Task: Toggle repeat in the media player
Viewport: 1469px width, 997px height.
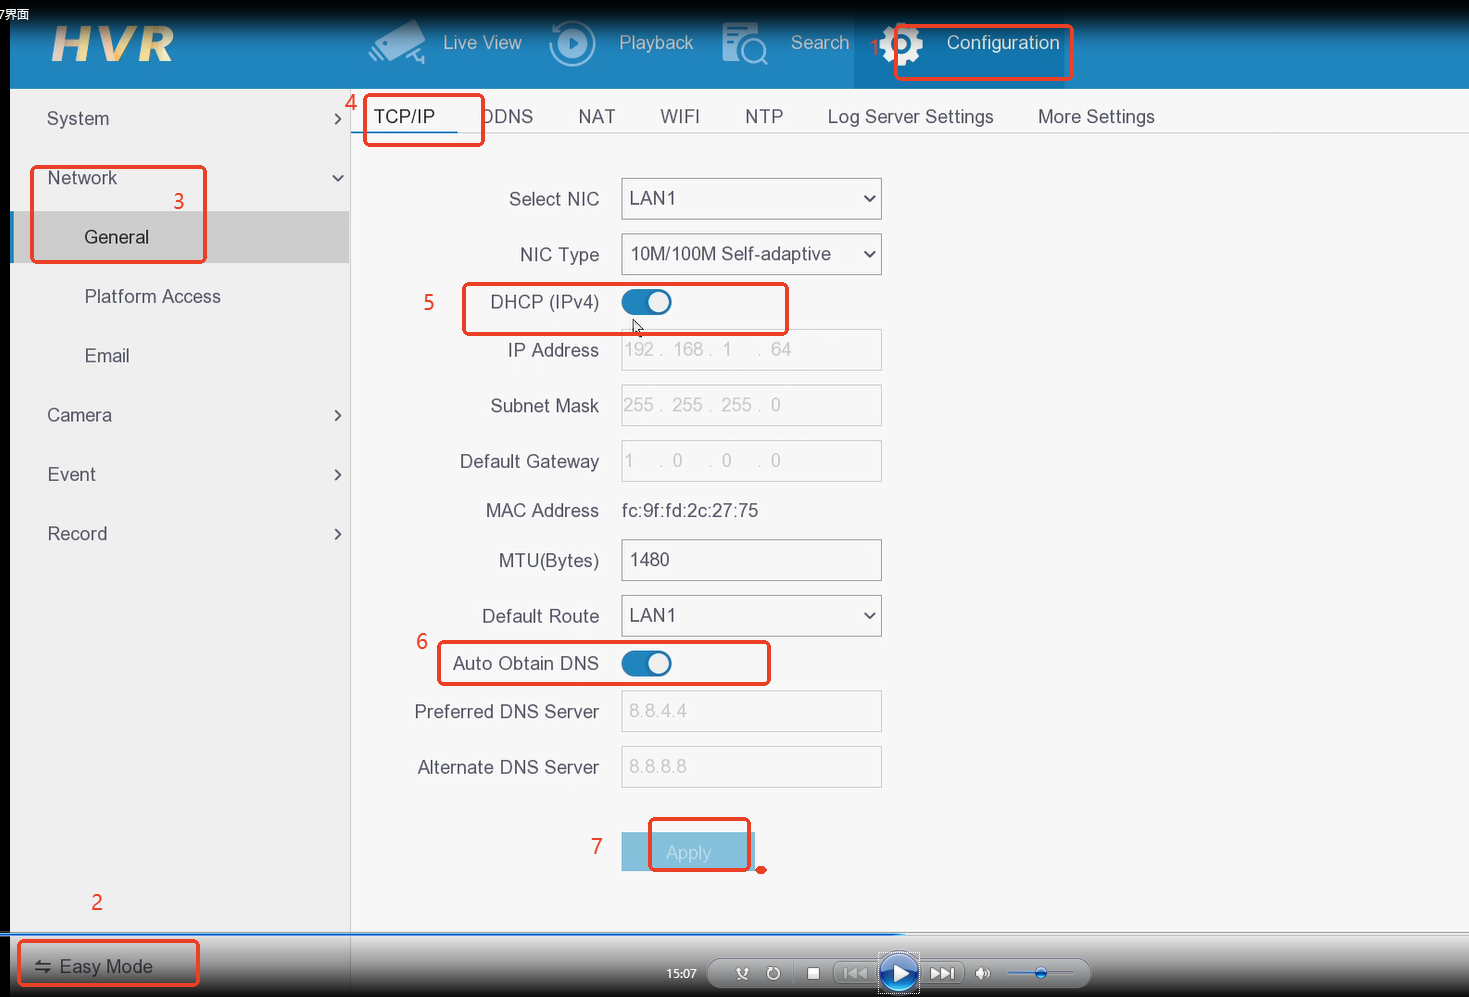Action: [x=773, y=973]
